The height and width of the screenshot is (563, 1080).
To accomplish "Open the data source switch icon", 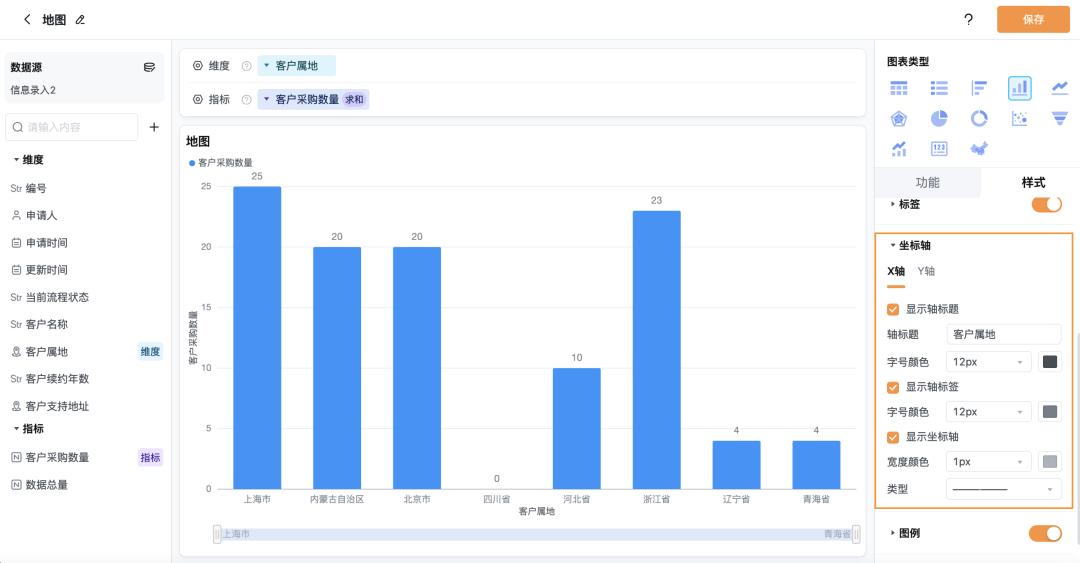I will coord(149,67).
